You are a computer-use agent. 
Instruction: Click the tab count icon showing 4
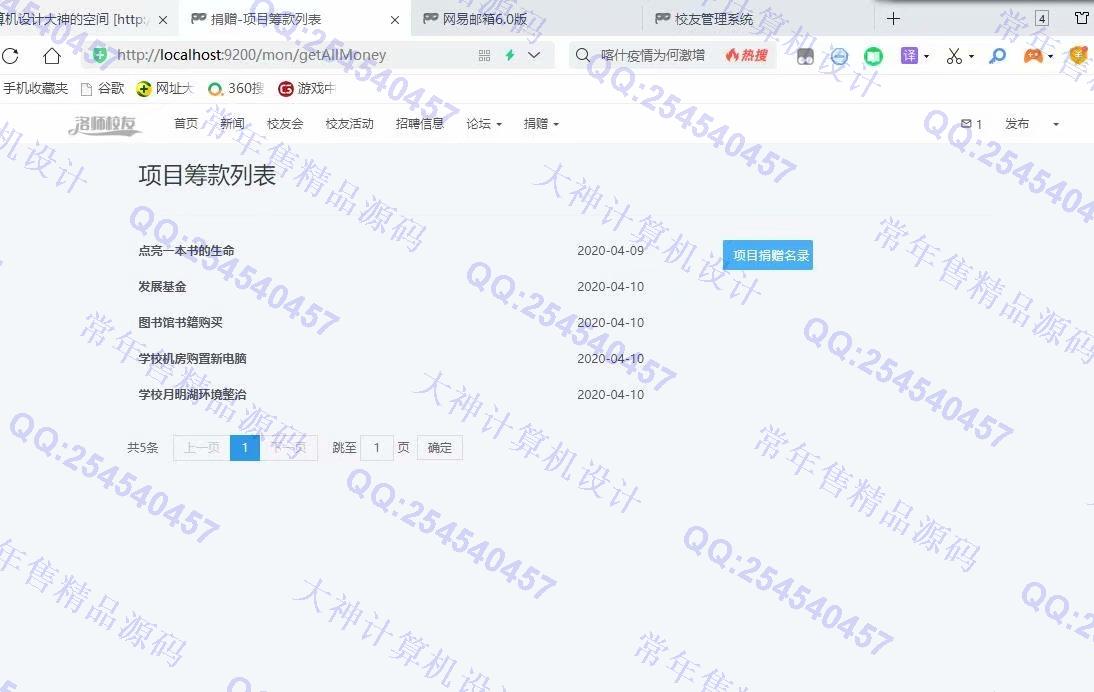[1042, 19]
